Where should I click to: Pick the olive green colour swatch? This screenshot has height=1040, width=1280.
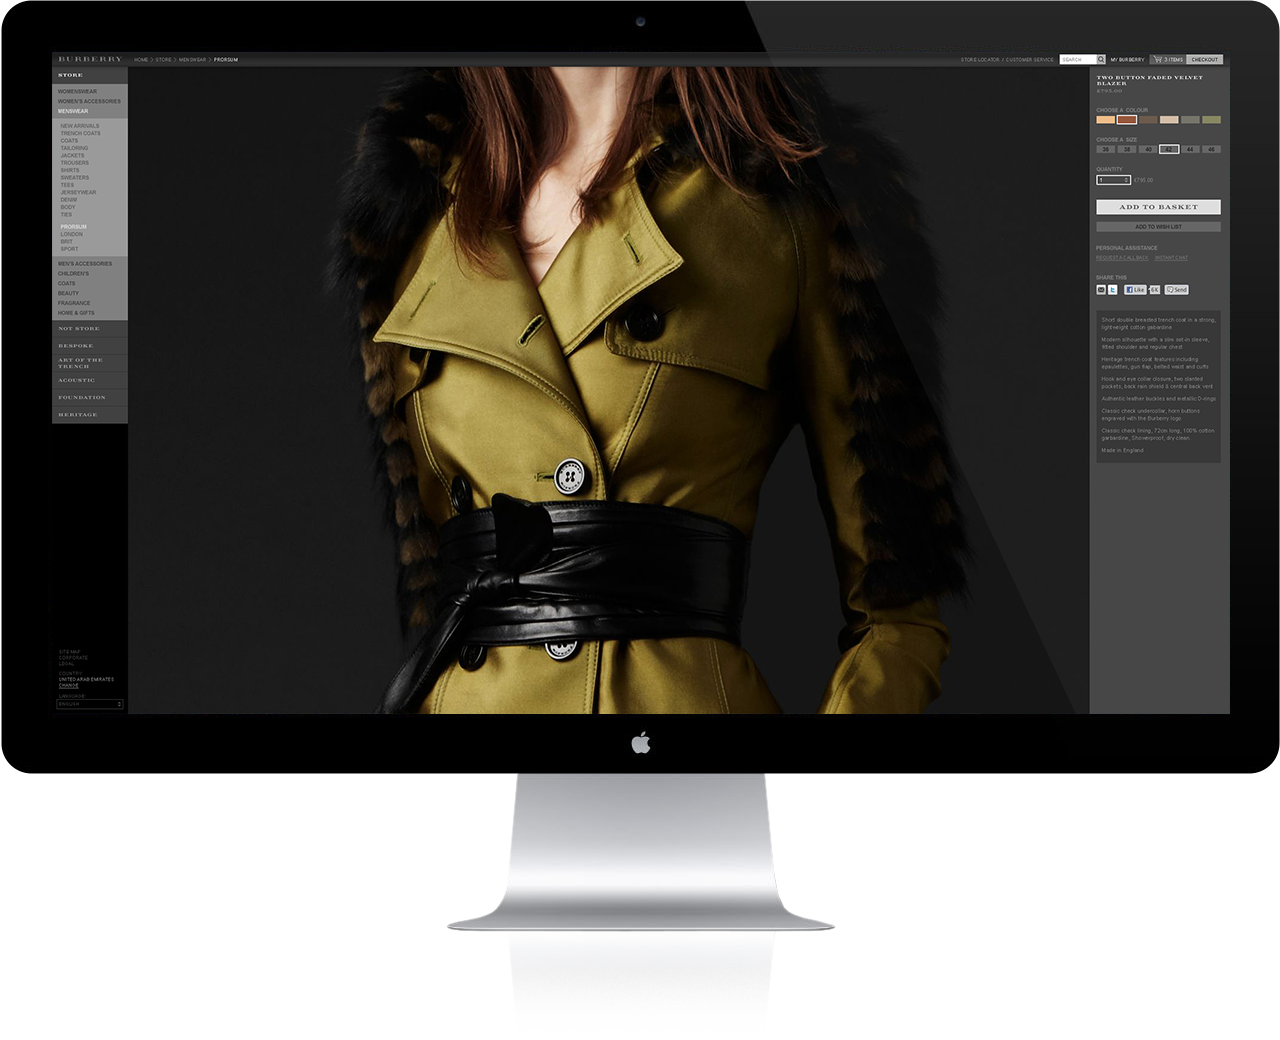coord(1211,120)
